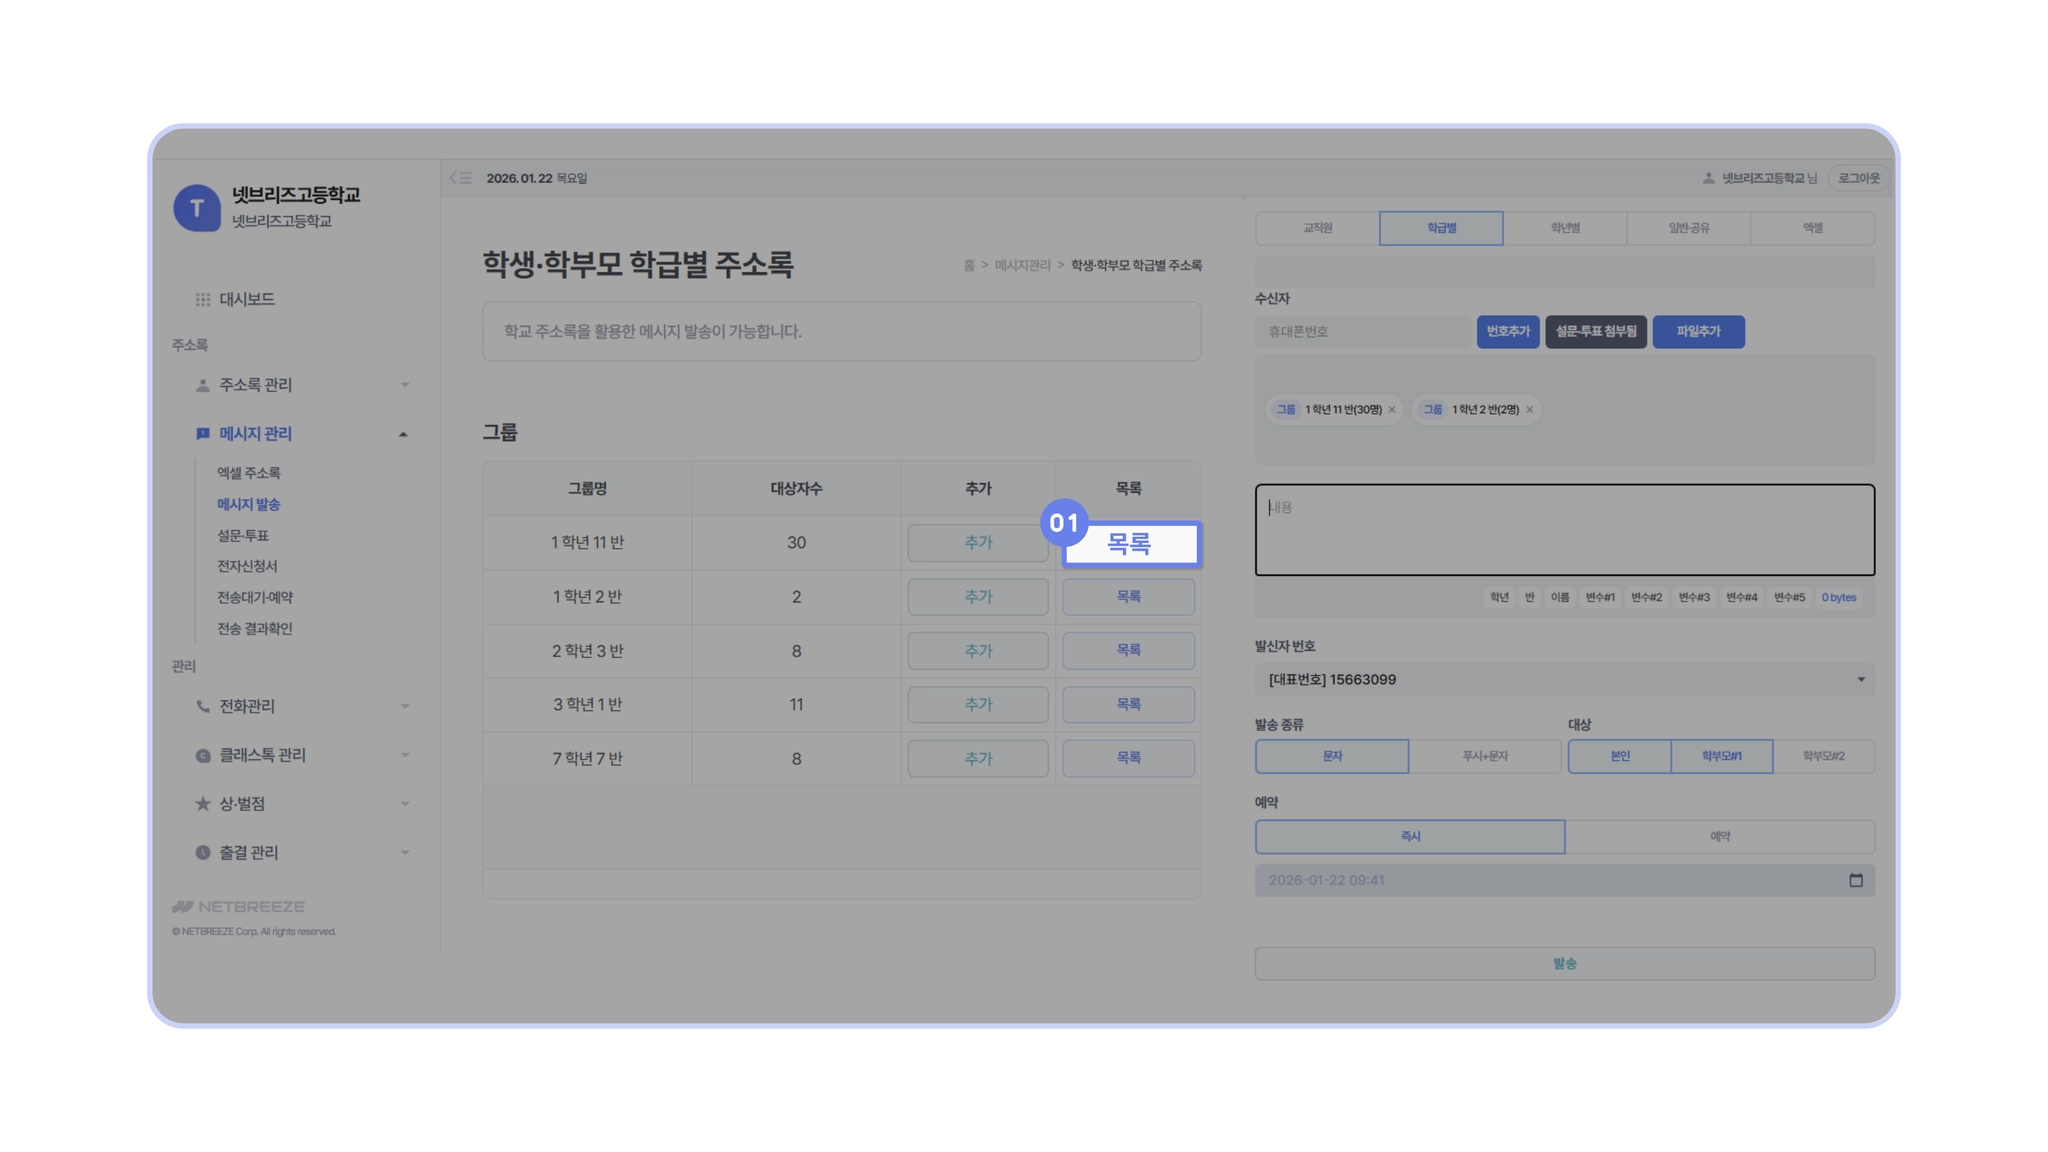This screenshot has width=2048, height=1152.
Task: Switch the reservation mode to 예약
Action: pyautogui.click(x=1719, y=837)
